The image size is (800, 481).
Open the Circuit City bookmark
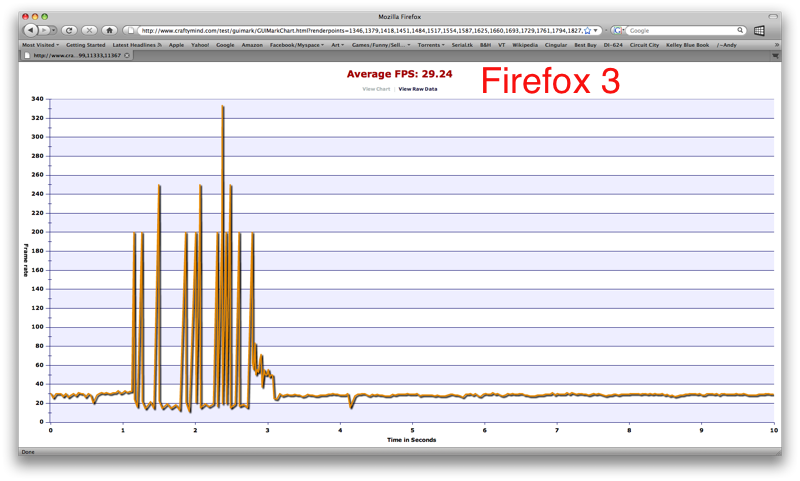point(644,45)
